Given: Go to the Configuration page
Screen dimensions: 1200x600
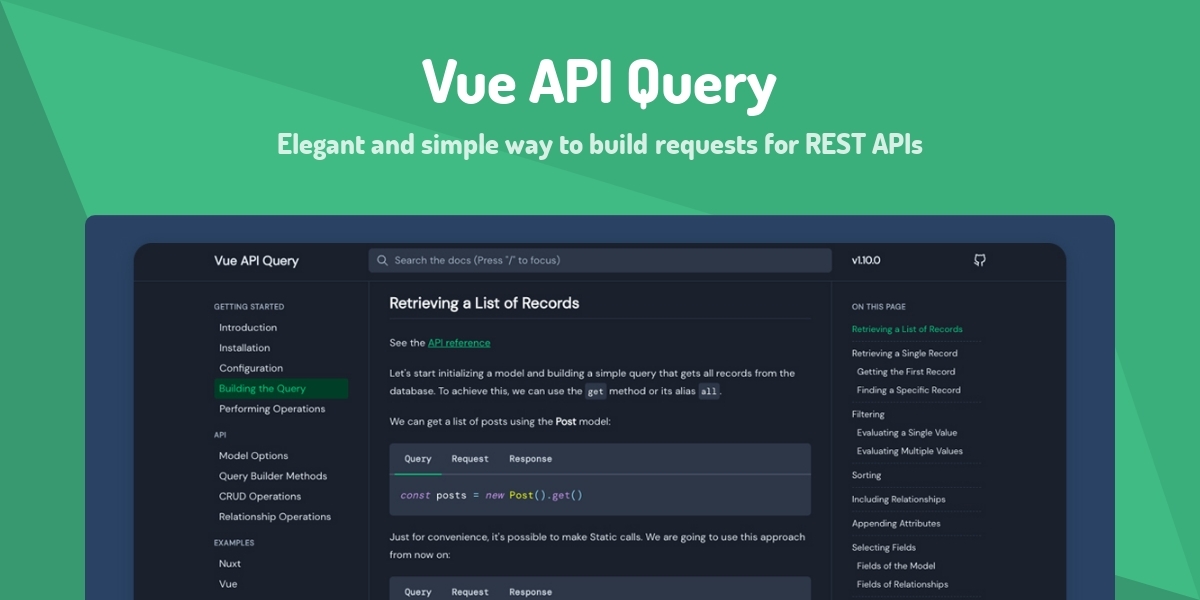Looking at the screenshot, I should [251, 368].
